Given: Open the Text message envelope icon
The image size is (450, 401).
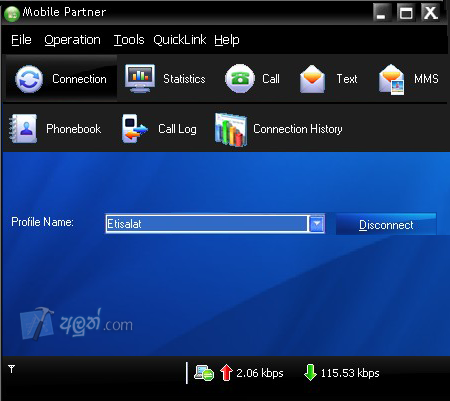Looking at the screenshot, I should pyautogui.click(x=312, y=79).
